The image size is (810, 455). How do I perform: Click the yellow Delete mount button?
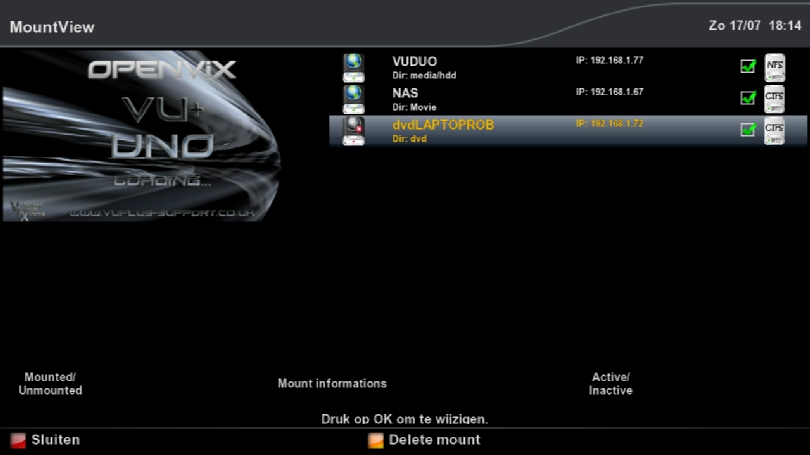coord(424,440)
